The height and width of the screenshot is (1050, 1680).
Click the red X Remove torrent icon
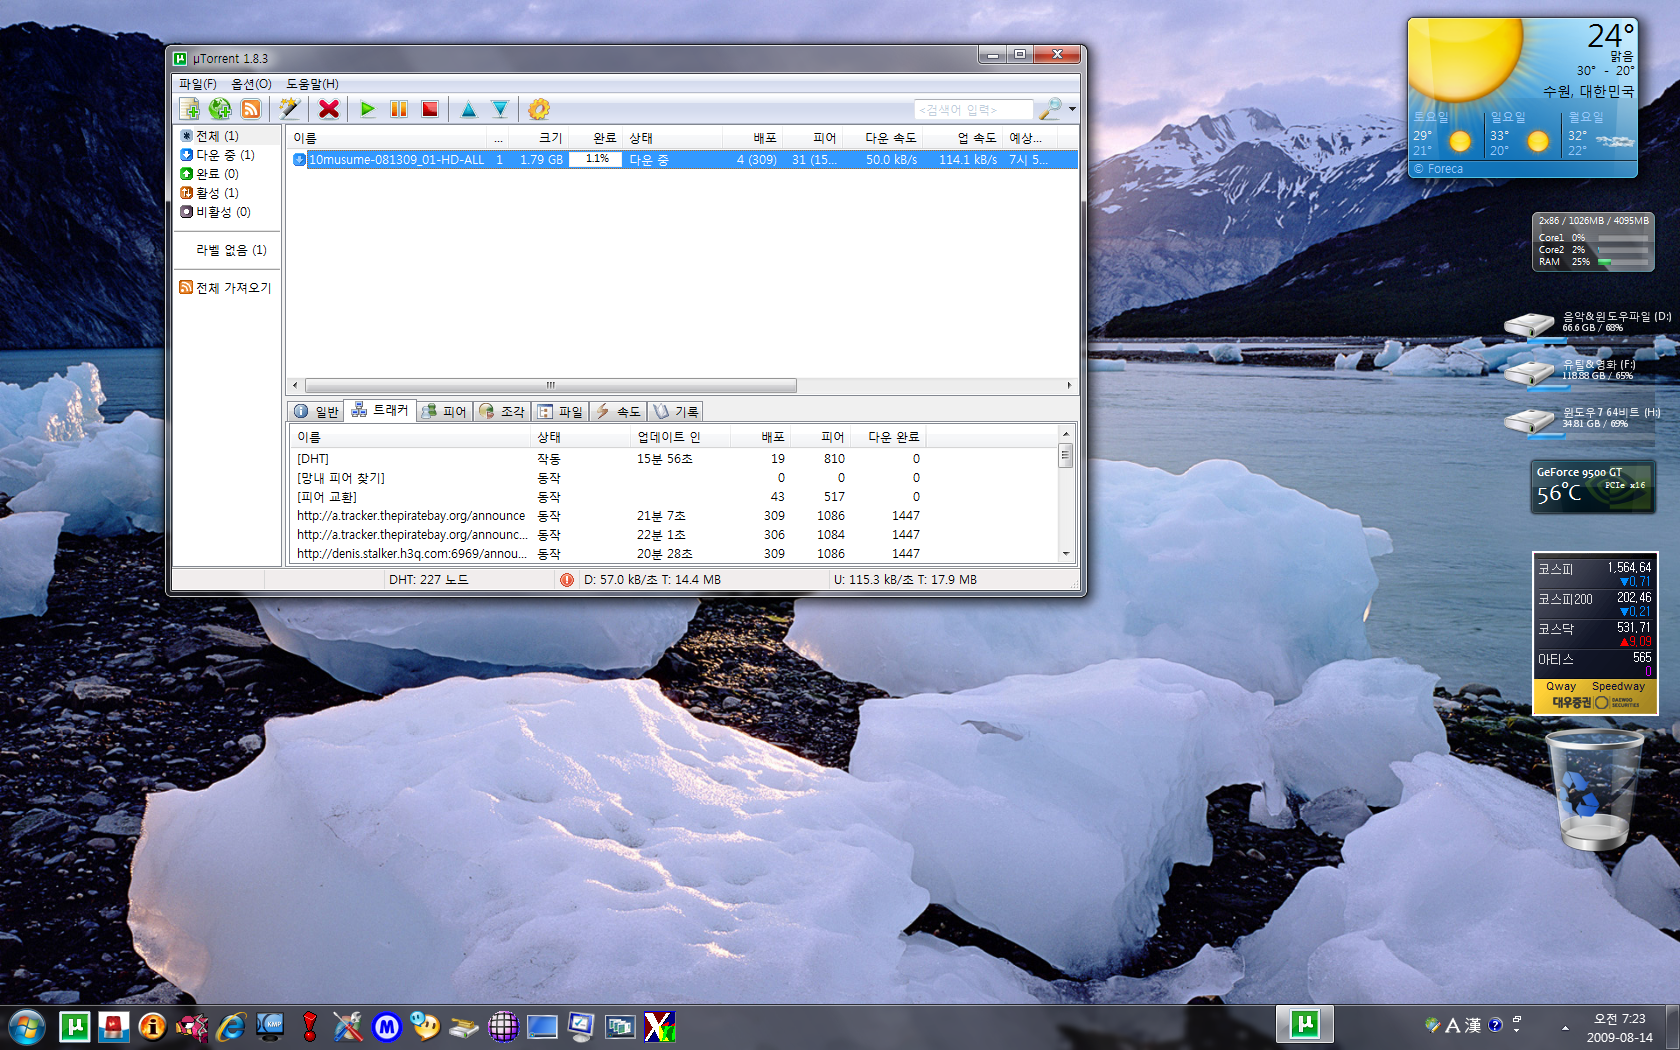click(329, 109)
